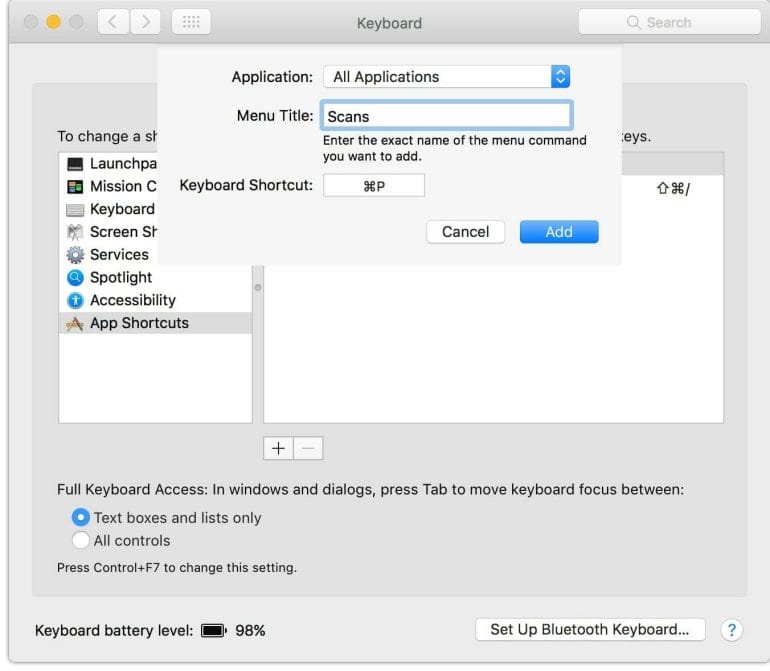
Task: Click the Search field in title bar
Action: click(x=669, y=22)
